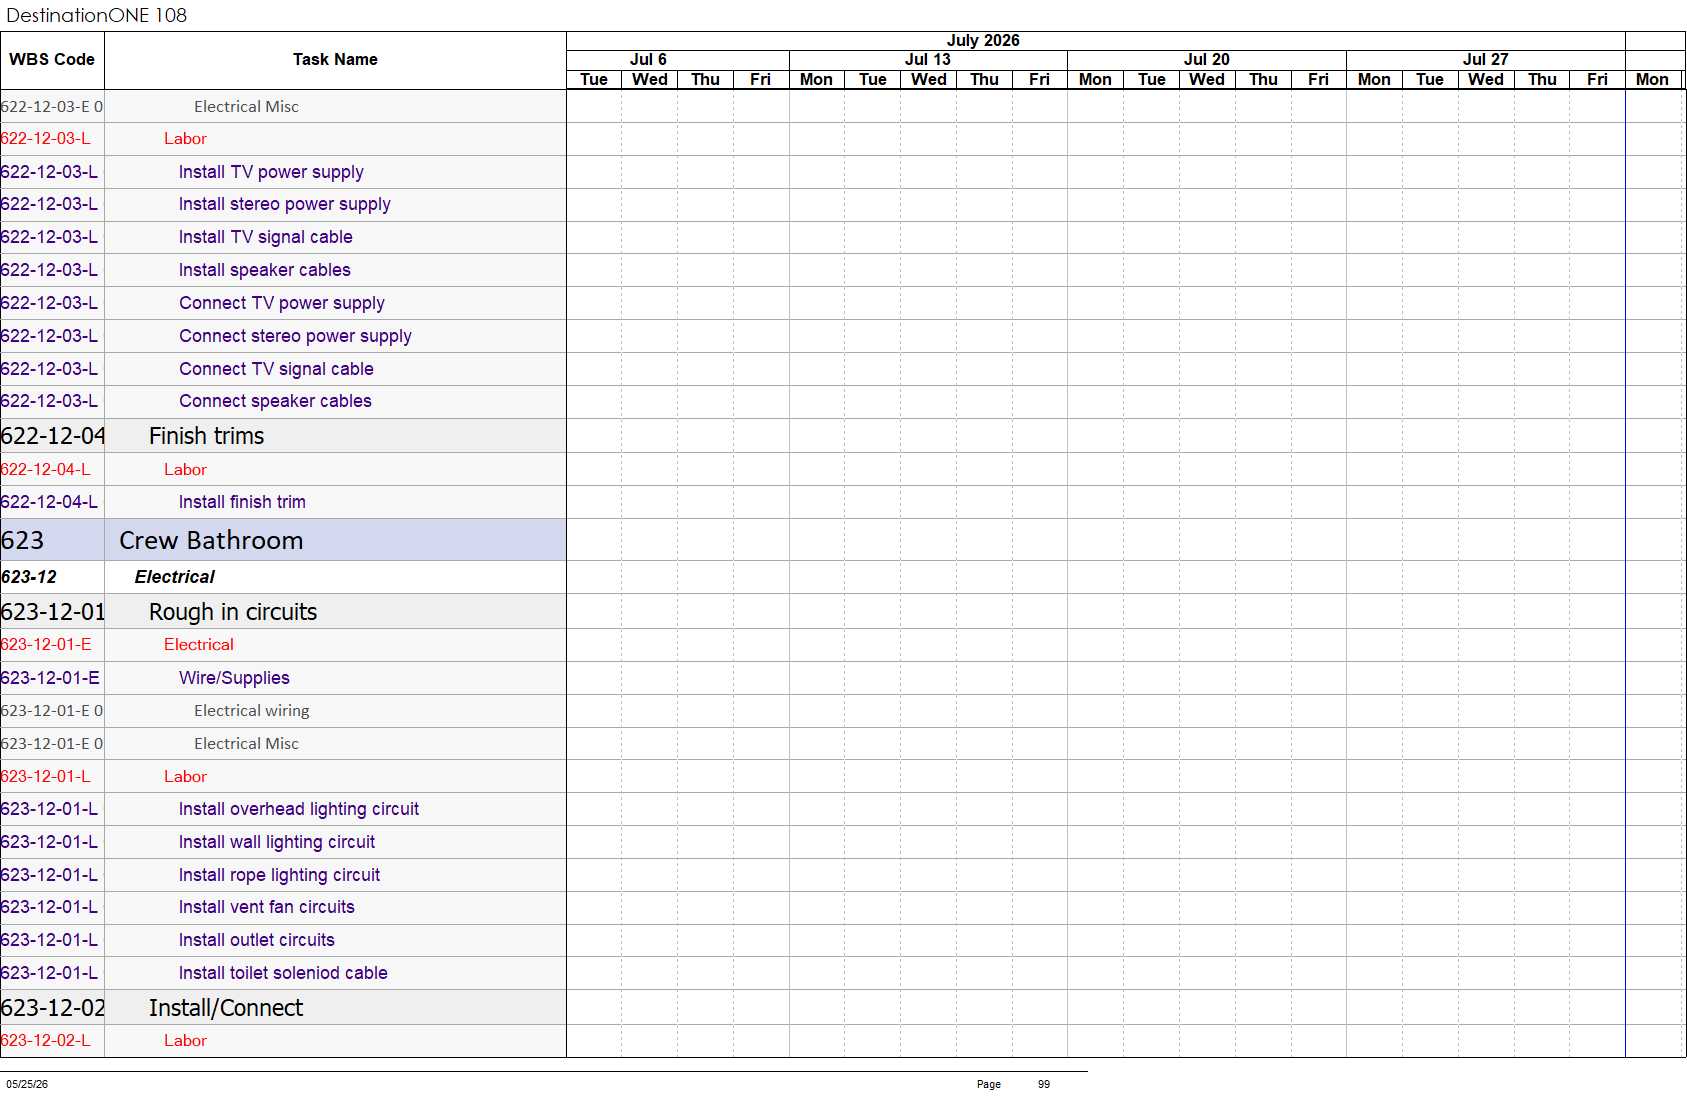1687x1097 pixels.
Task: Select the Install wall lighting circuit task
Action: point(277,842)
